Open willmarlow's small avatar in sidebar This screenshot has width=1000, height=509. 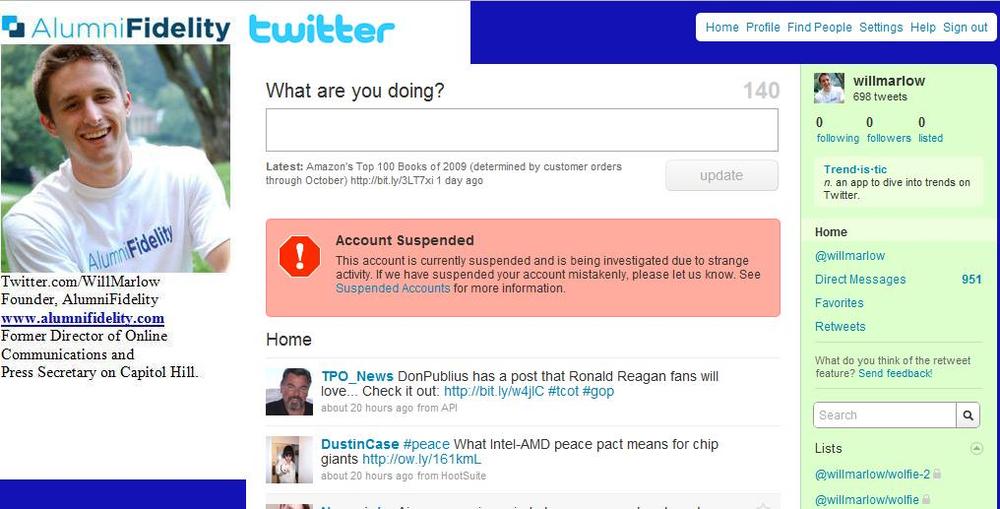tap(829, 88)
